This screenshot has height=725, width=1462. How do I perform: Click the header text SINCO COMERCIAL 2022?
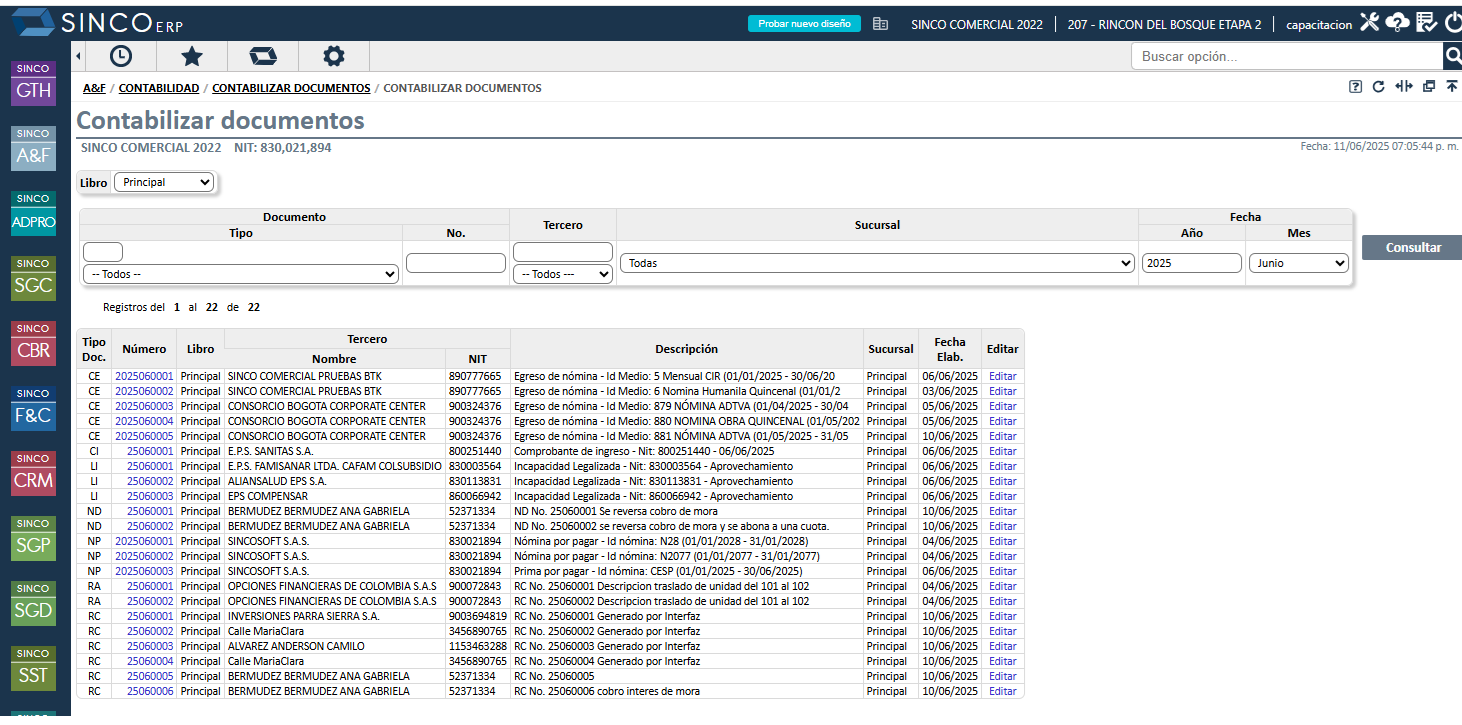click(x=977, y=24)
